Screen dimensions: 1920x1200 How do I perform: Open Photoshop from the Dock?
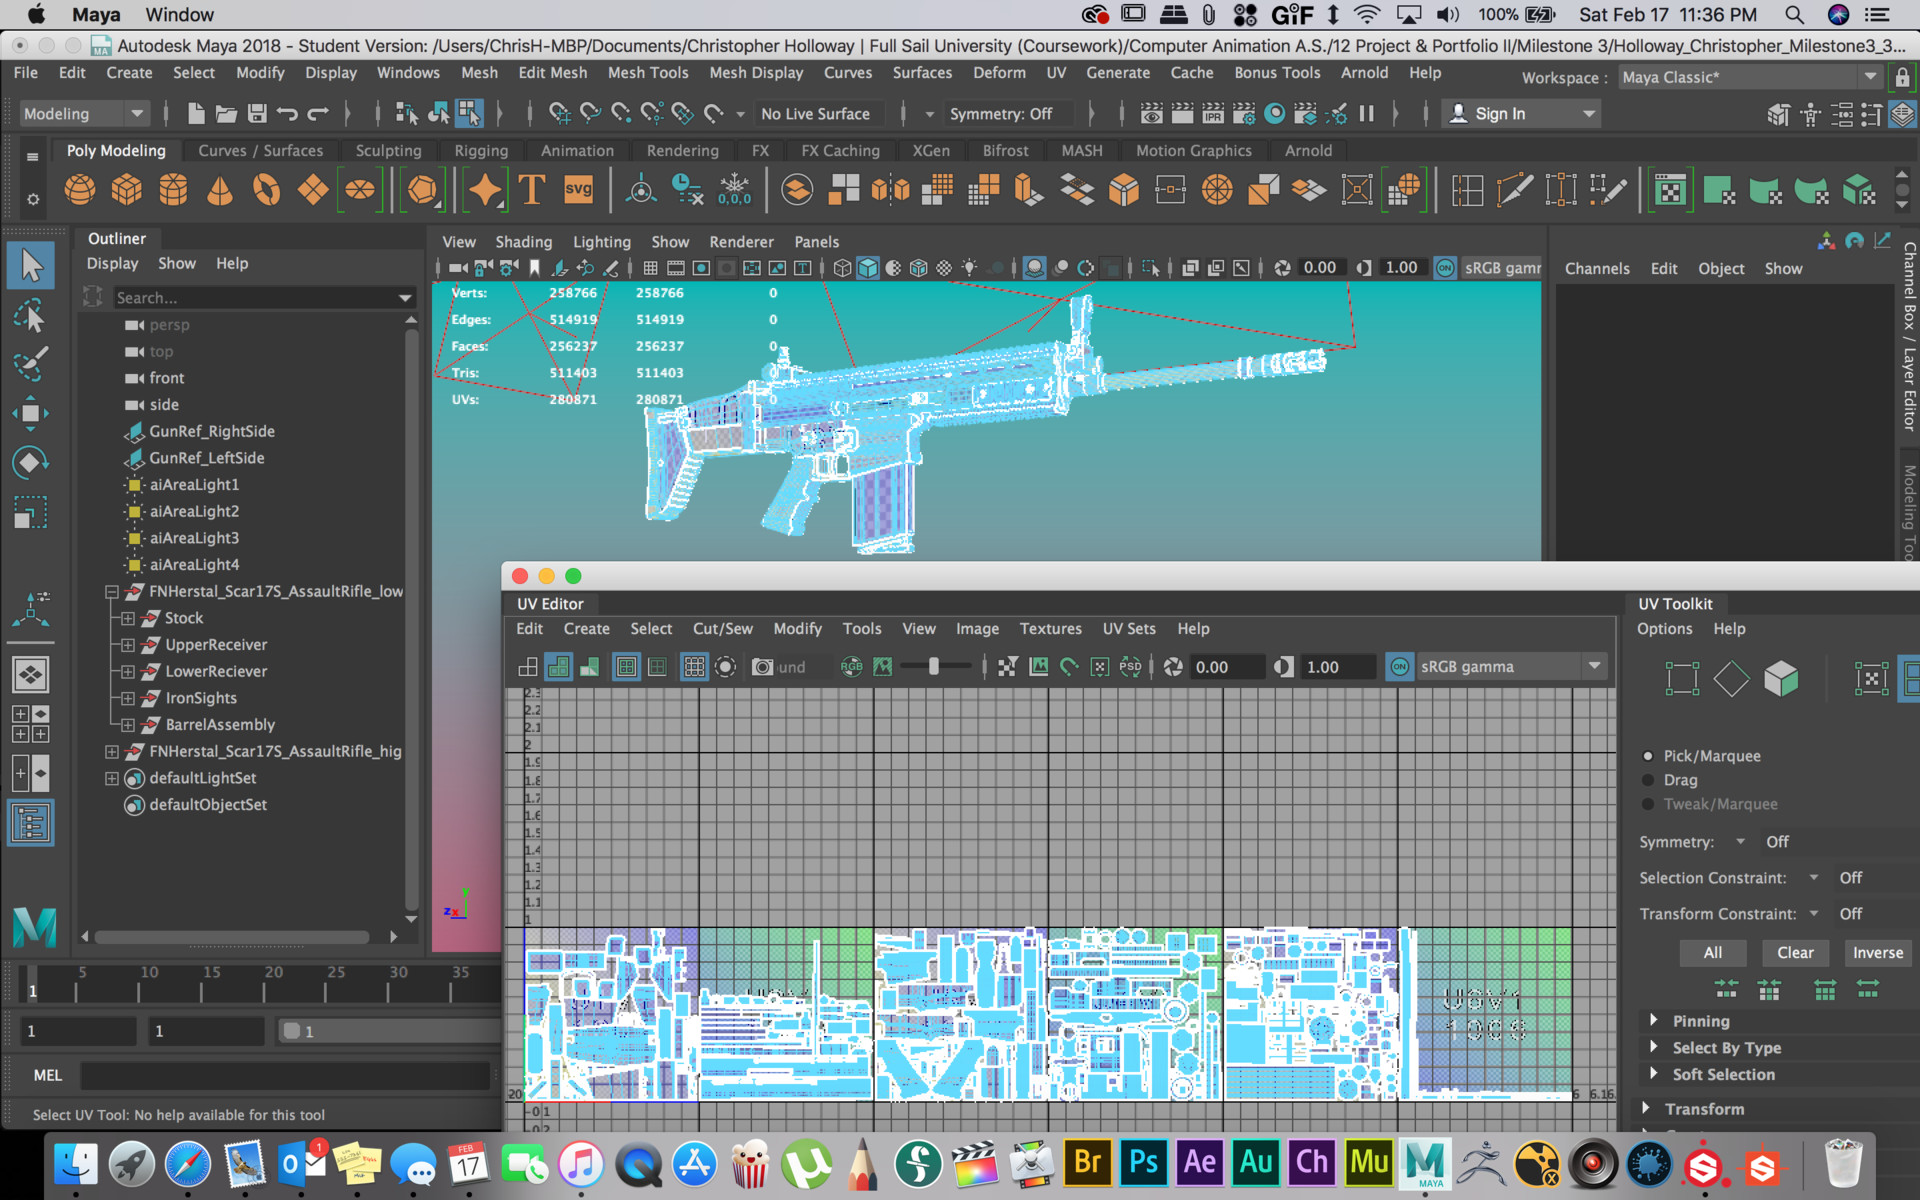1143,1162
